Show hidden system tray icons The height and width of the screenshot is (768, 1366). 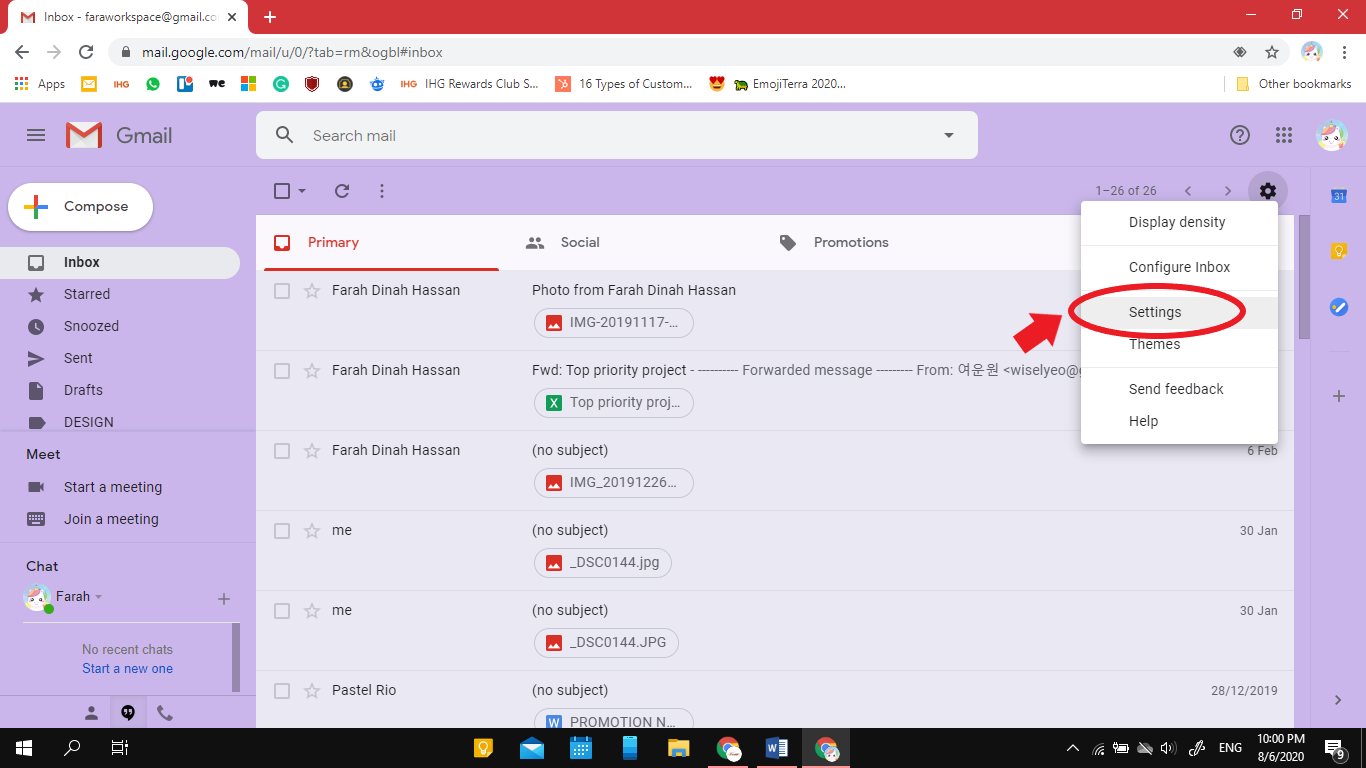click(x=1073, y=748)
